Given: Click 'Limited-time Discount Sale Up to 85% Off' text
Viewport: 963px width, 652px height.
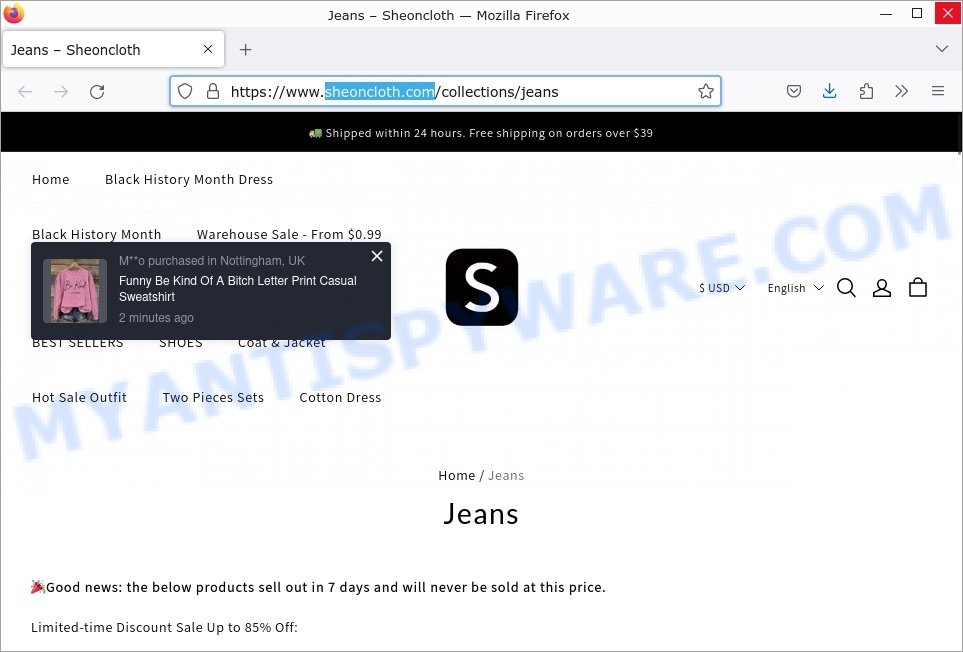Looking at the screenshot, I should coord(164,627).
